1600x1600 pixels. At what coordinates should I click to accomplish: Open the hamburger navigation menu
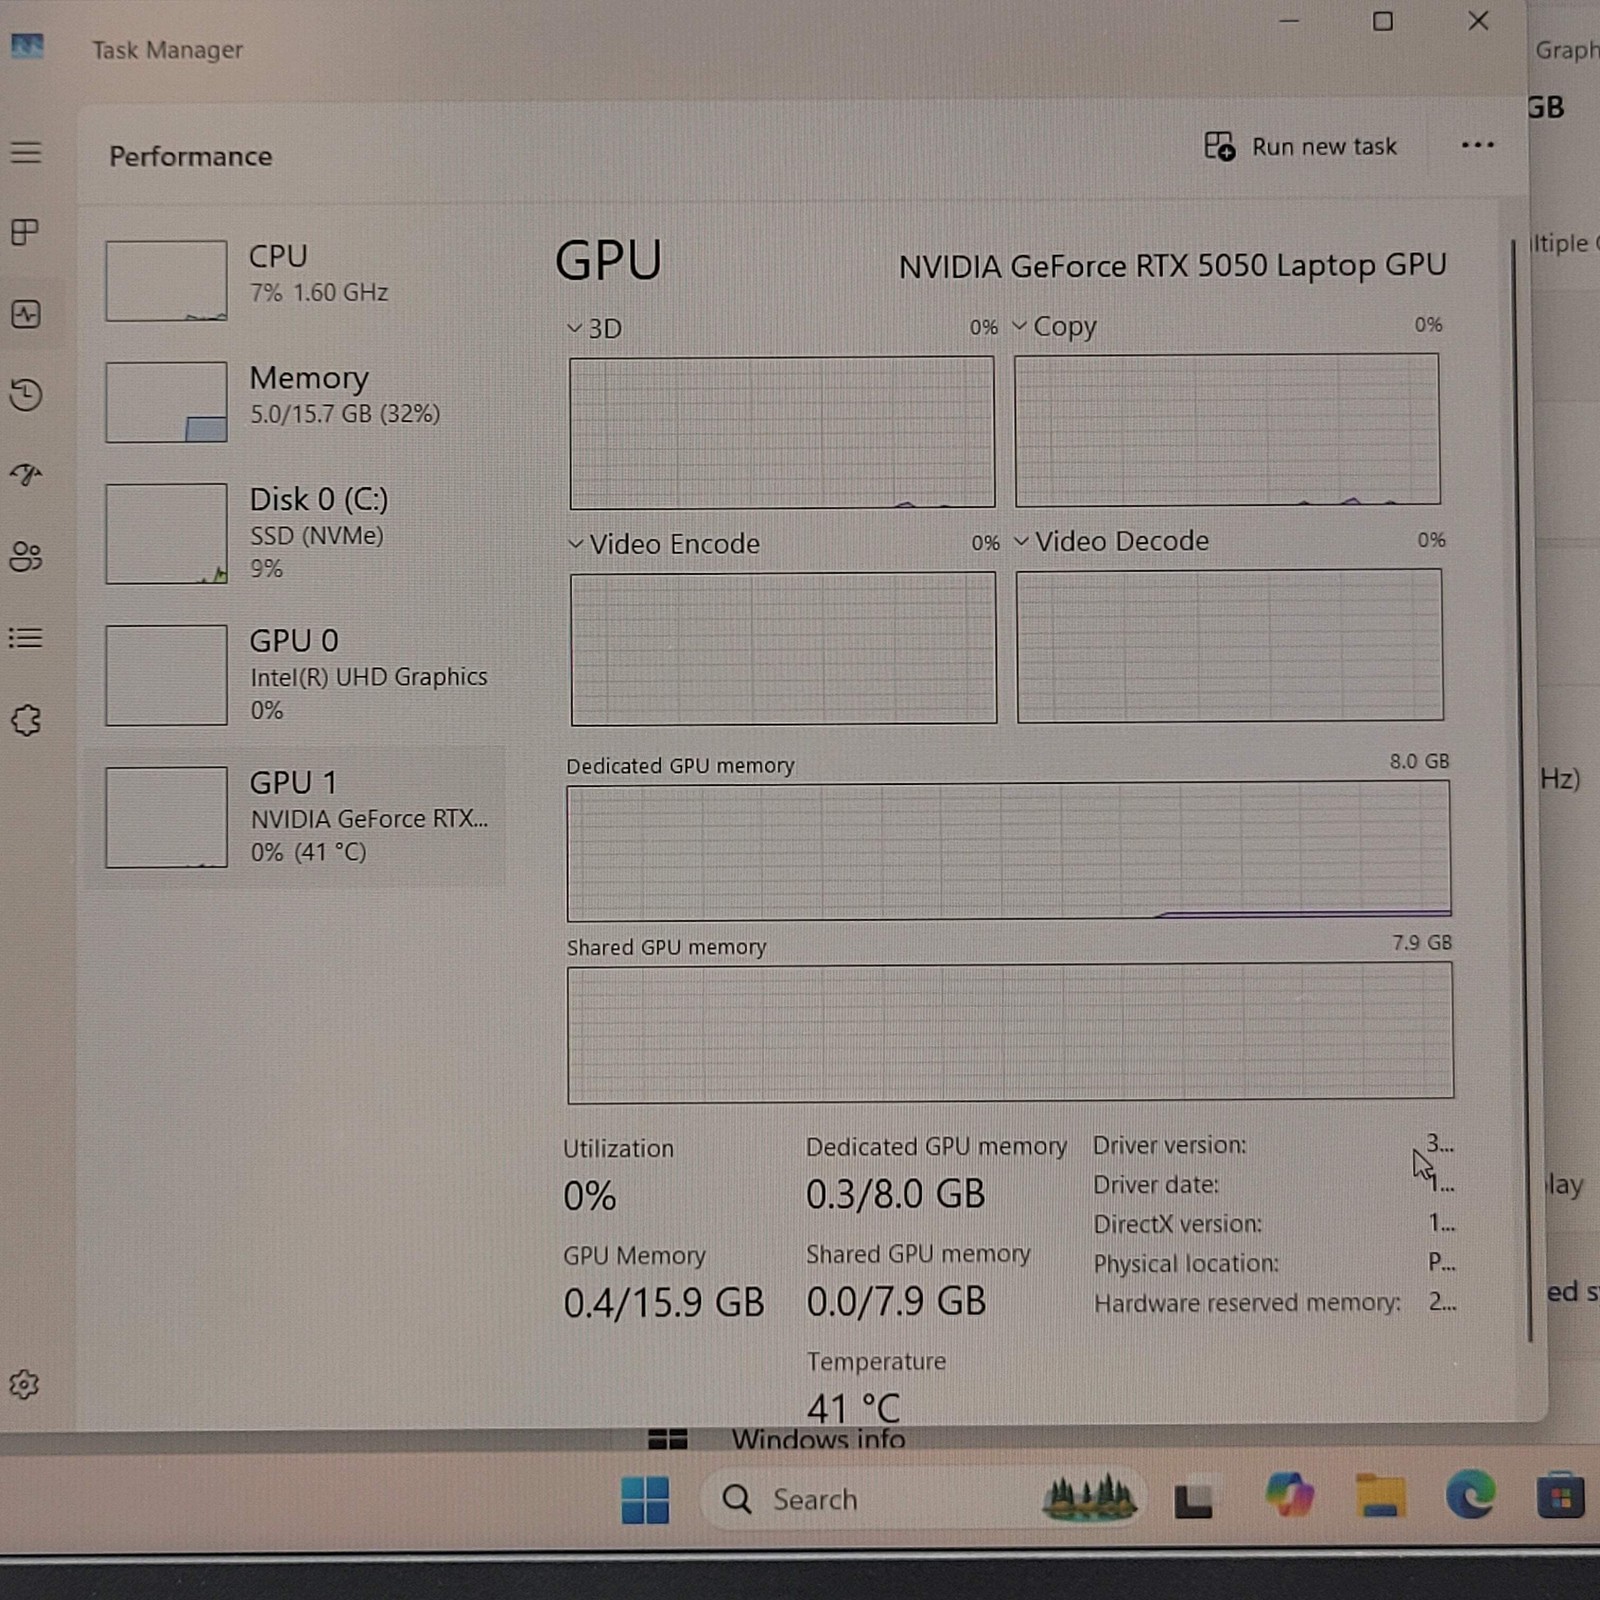click(x=26, y=153)
